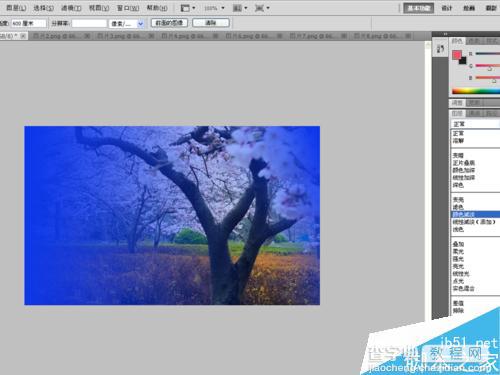Switch to the 基本功能 workspace
Screen dimensions: 500x375
point(418,8)
